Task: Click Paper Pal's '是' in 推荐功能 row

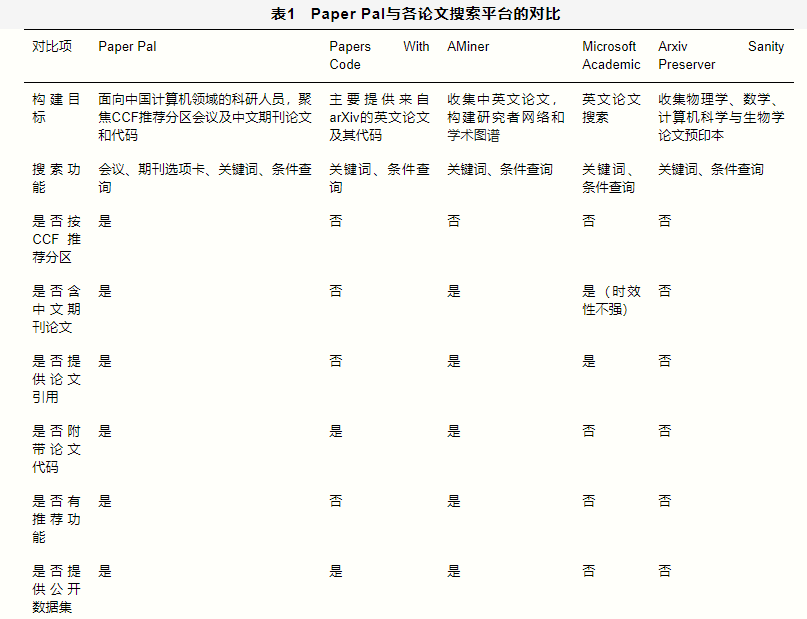Action: [105, 501]
